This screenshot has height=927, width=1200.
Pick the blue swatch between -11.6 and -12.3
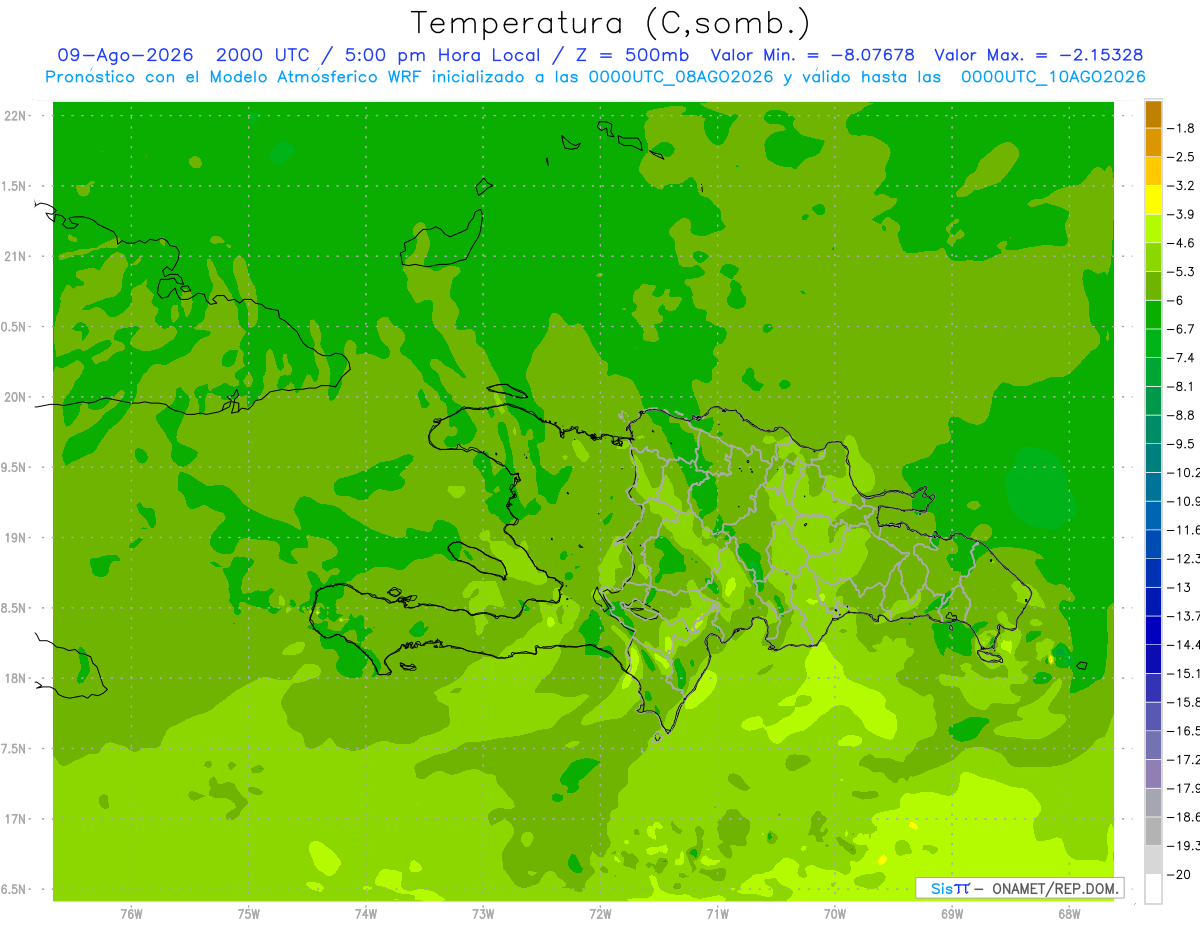pos(1153,544)
